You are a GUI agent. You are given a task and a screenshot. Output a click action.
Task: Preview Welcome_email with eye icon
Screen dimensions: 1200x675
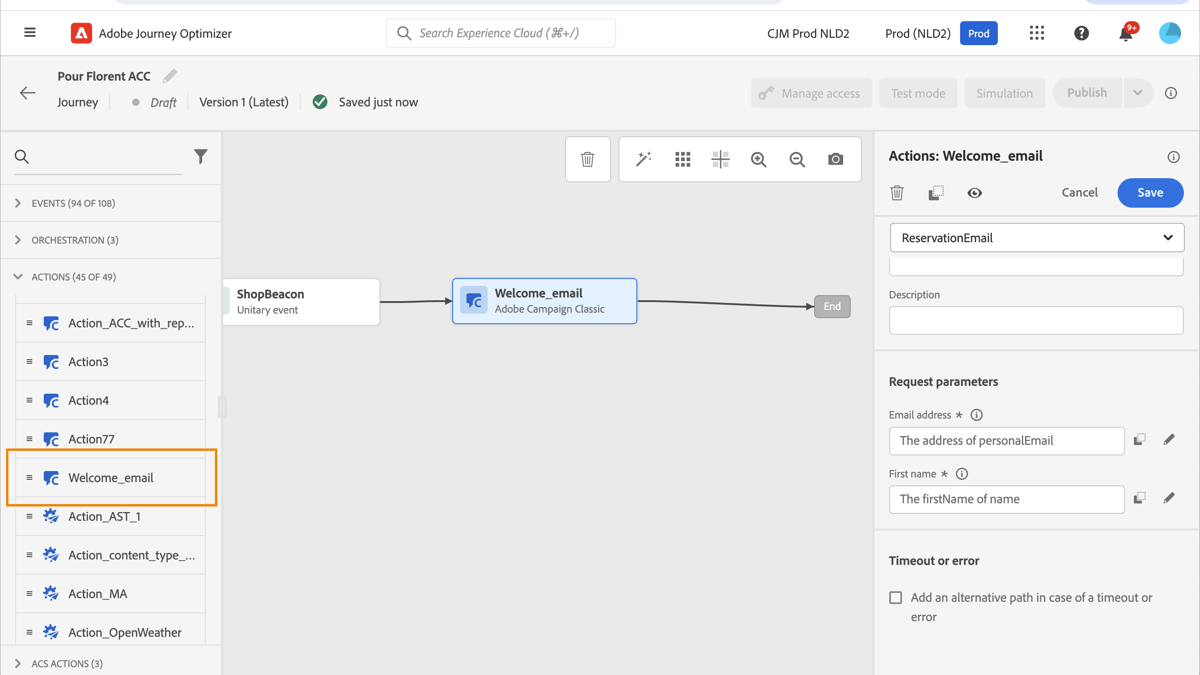[x=974, y=192]
